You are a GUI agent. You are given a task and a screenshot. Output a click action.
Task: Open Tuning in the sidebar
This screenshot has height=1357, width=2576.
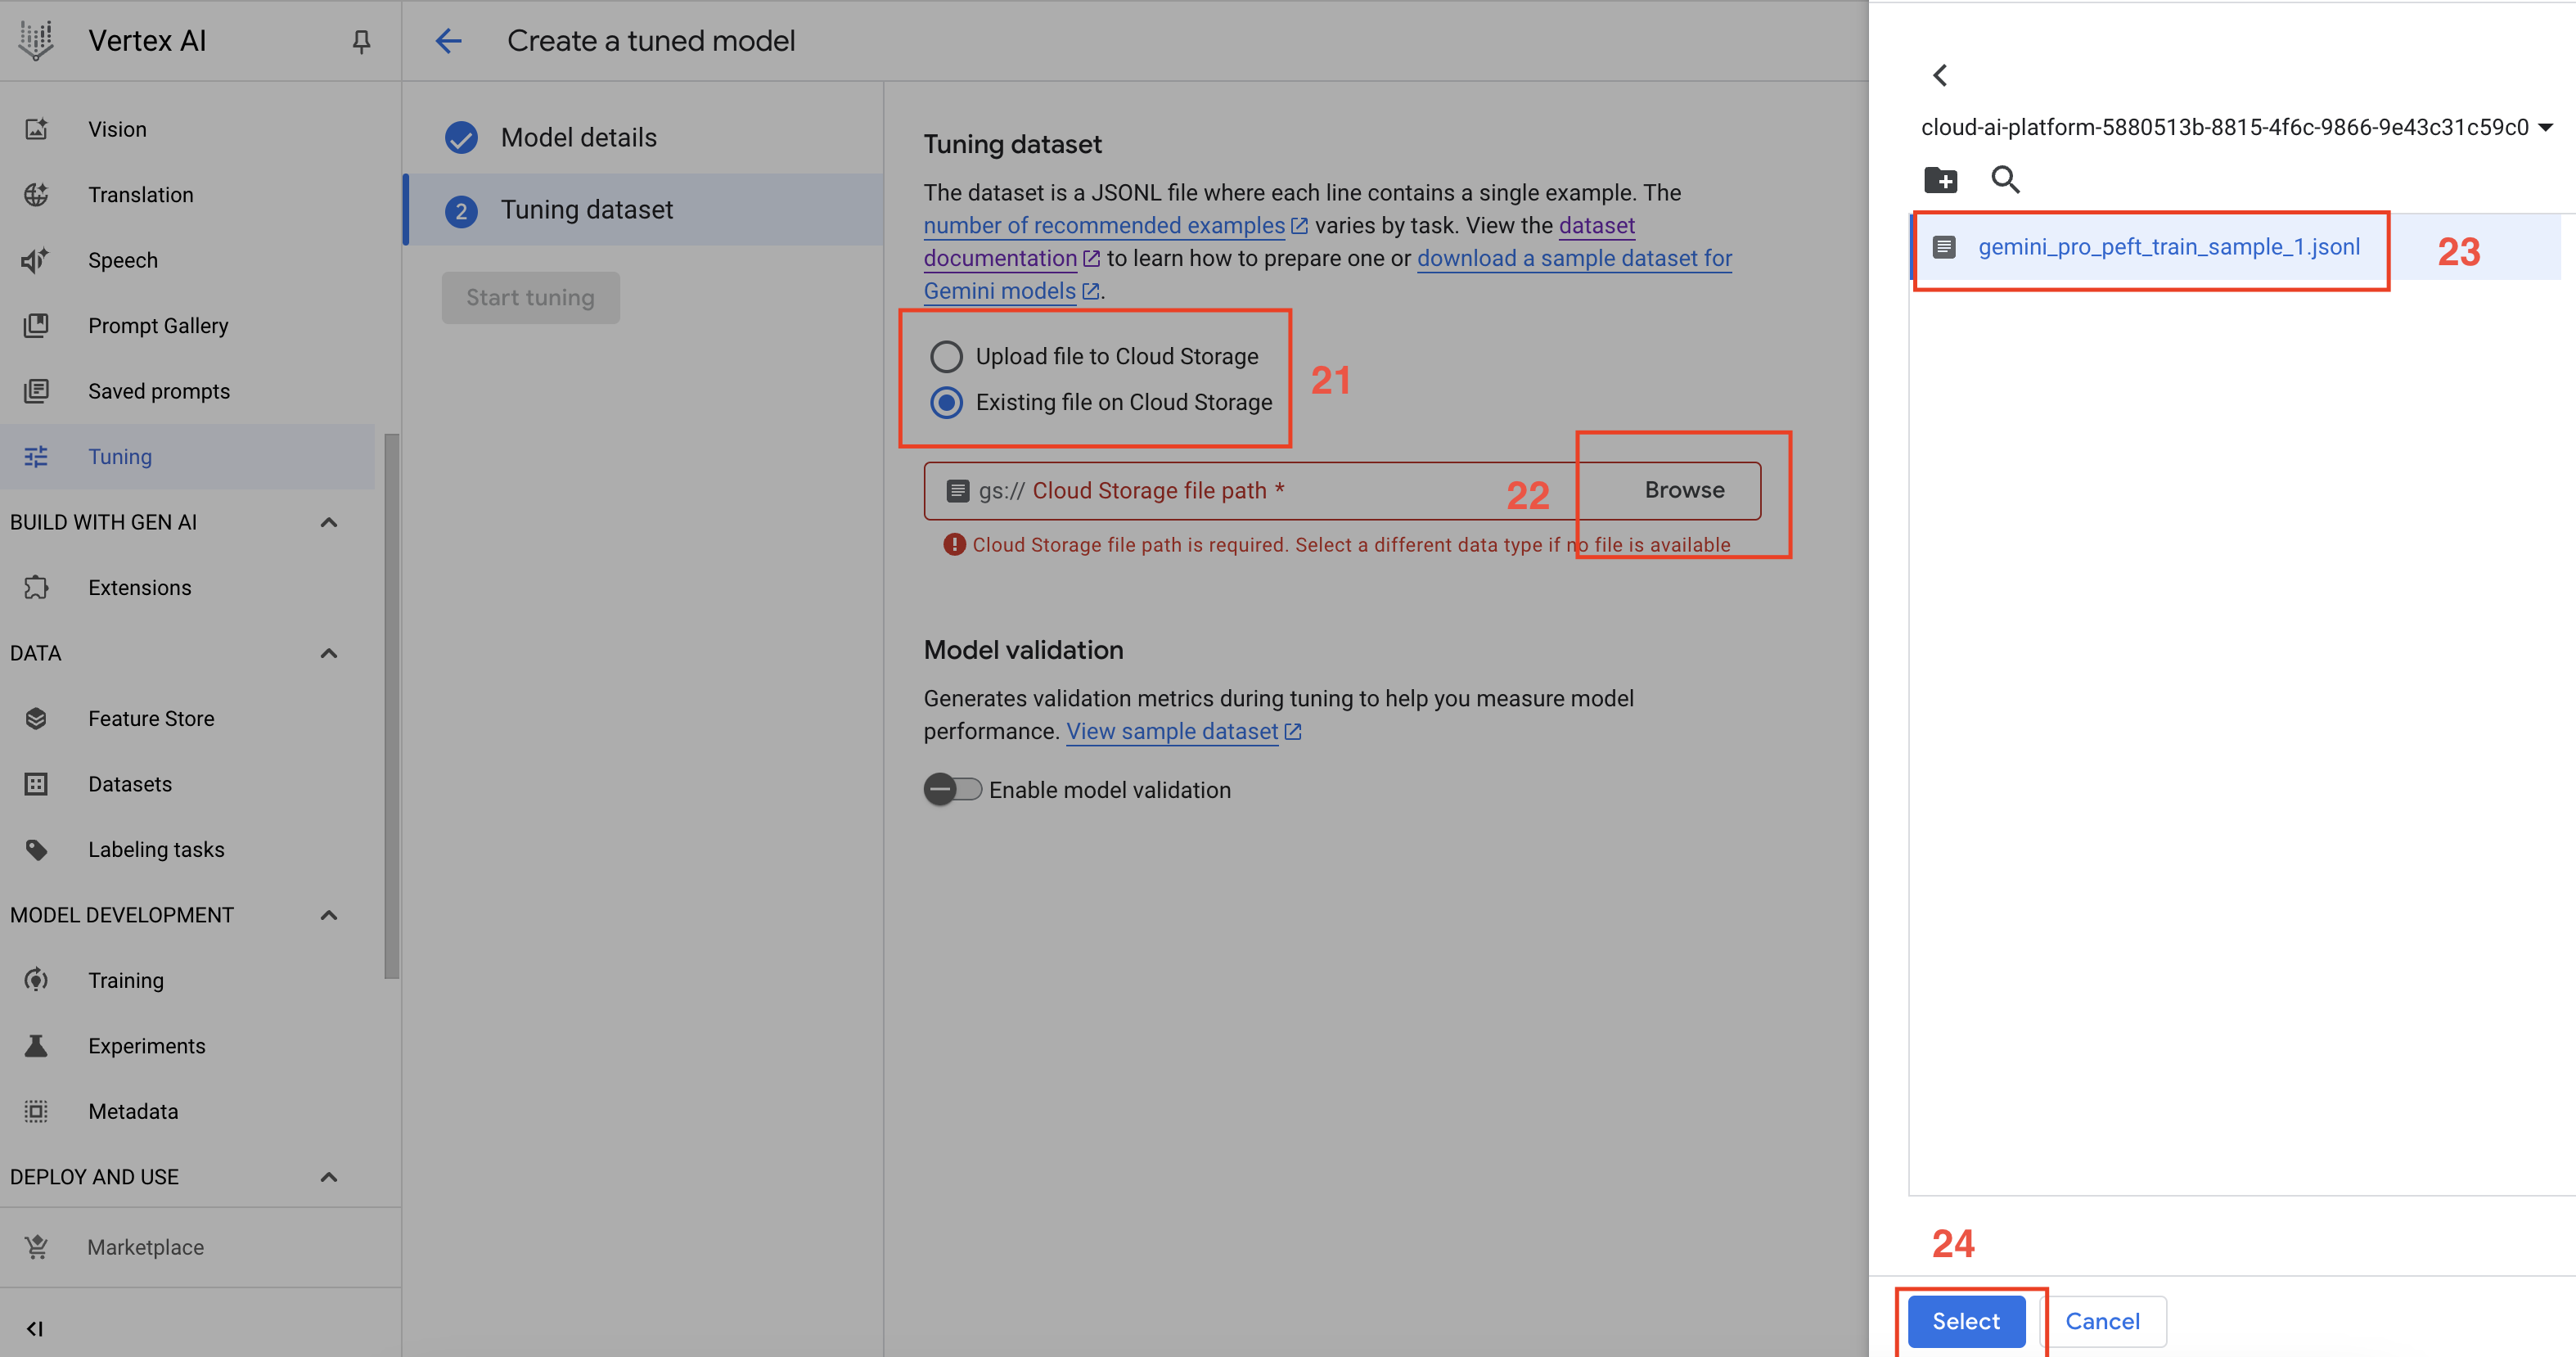pos(188,457)
